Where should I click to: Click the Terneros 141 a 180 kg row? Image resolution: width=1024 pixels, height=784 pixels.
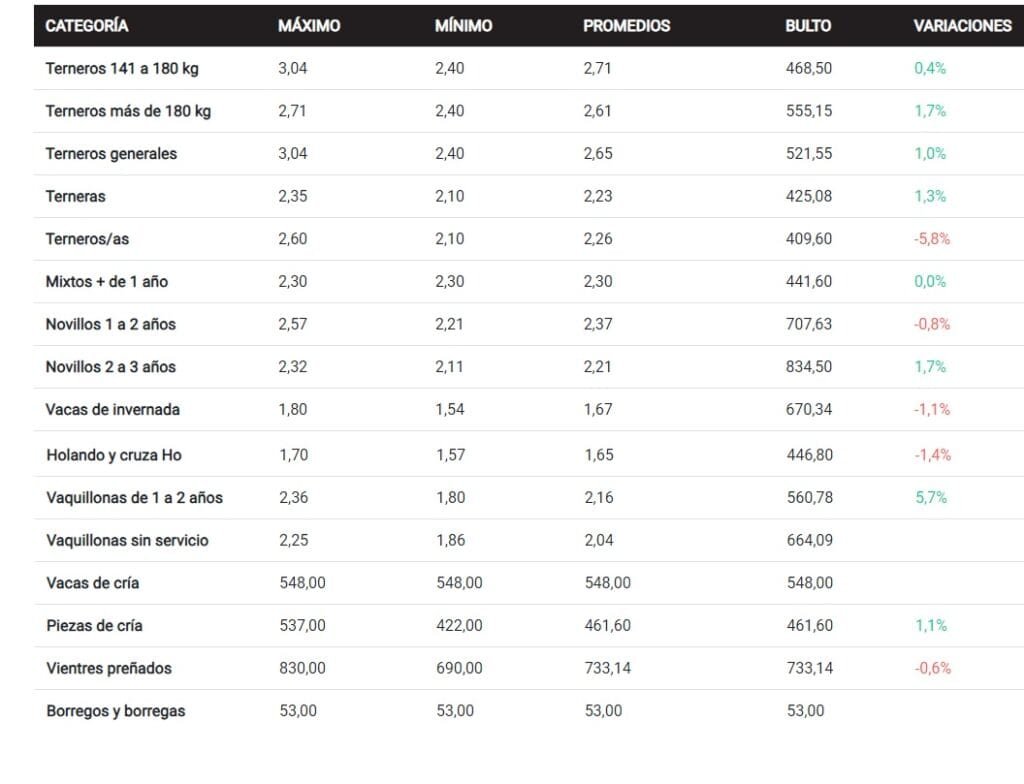point(529,68)
